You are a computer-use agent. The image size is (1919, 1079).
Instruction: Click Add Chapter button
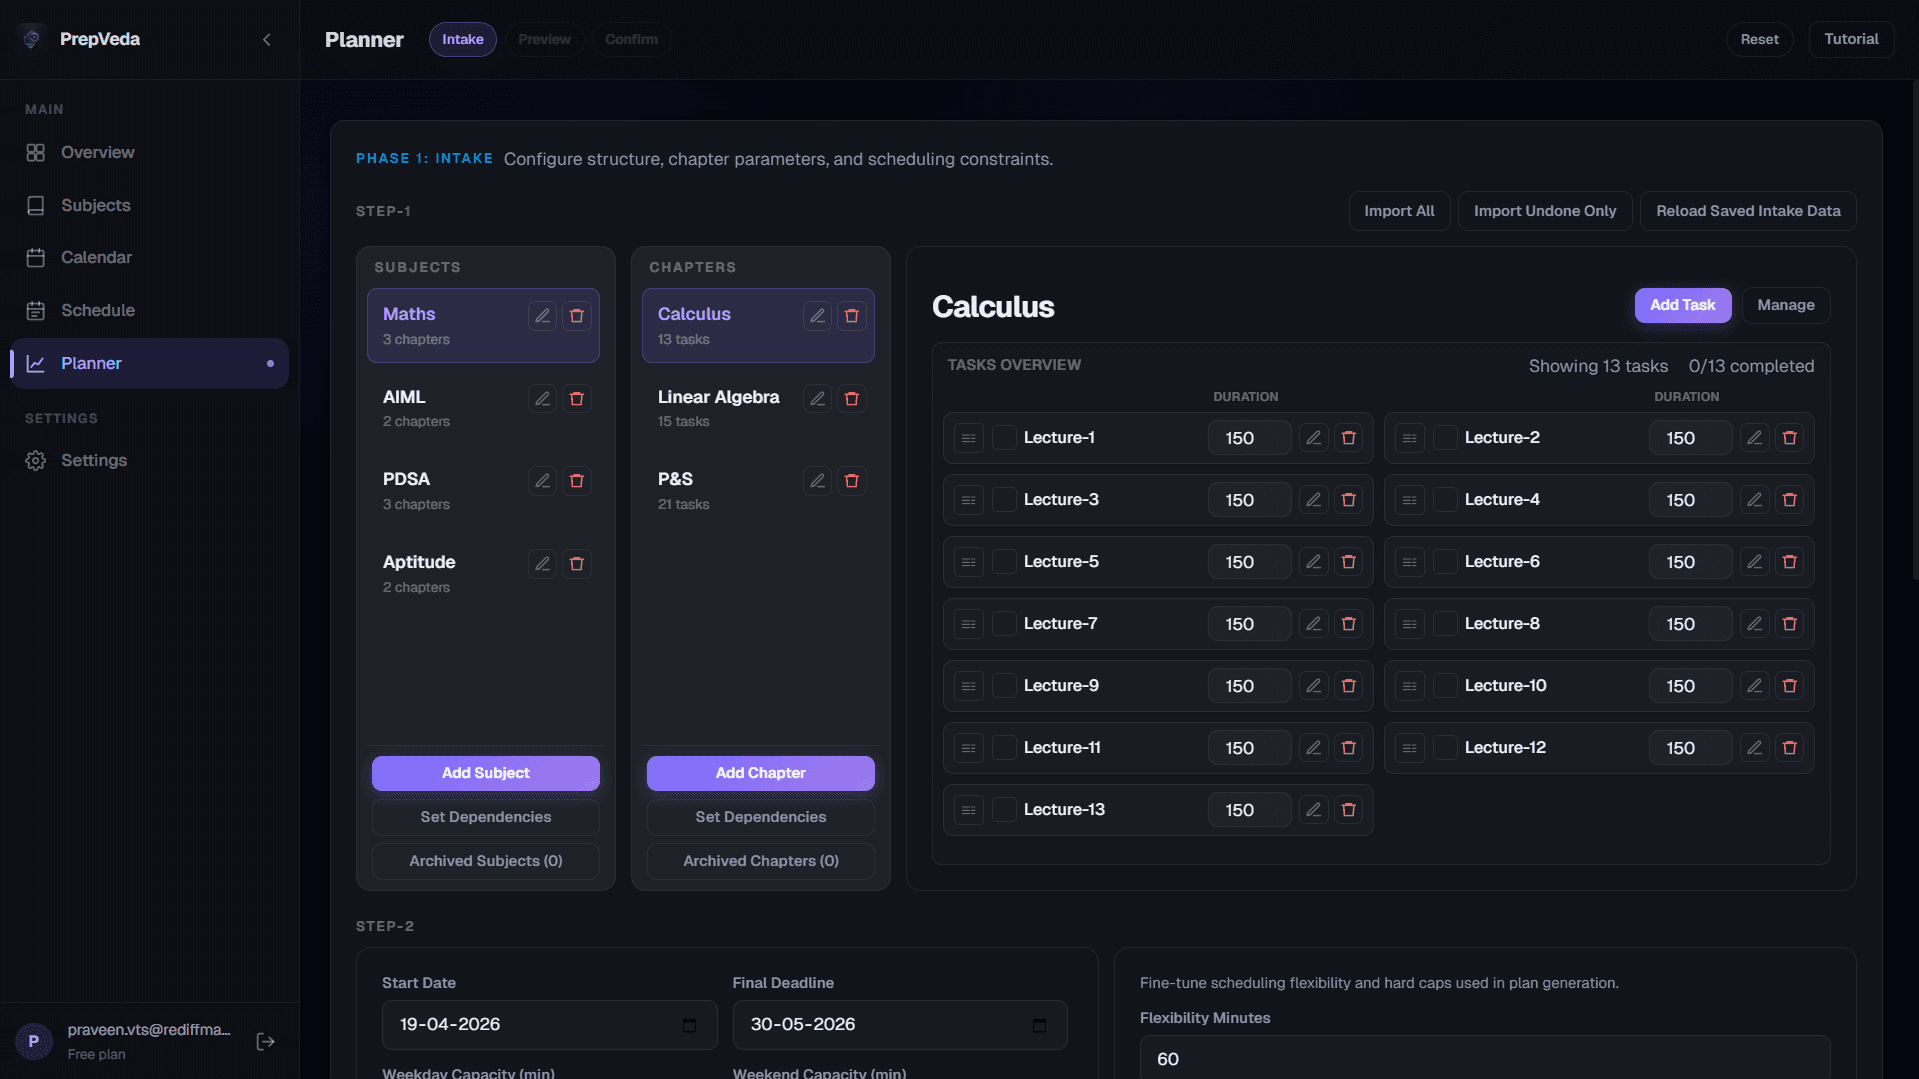click(761, 773)
